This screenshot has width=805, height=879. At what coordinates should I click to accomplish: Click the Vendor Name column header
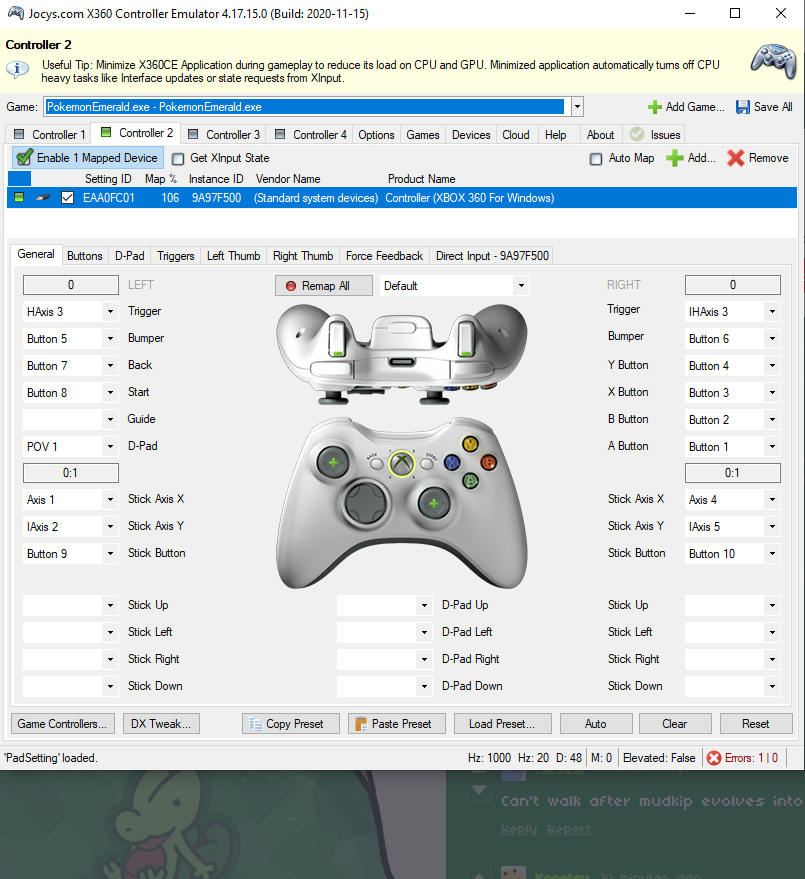pyautogui.click(x=288, y=179)
